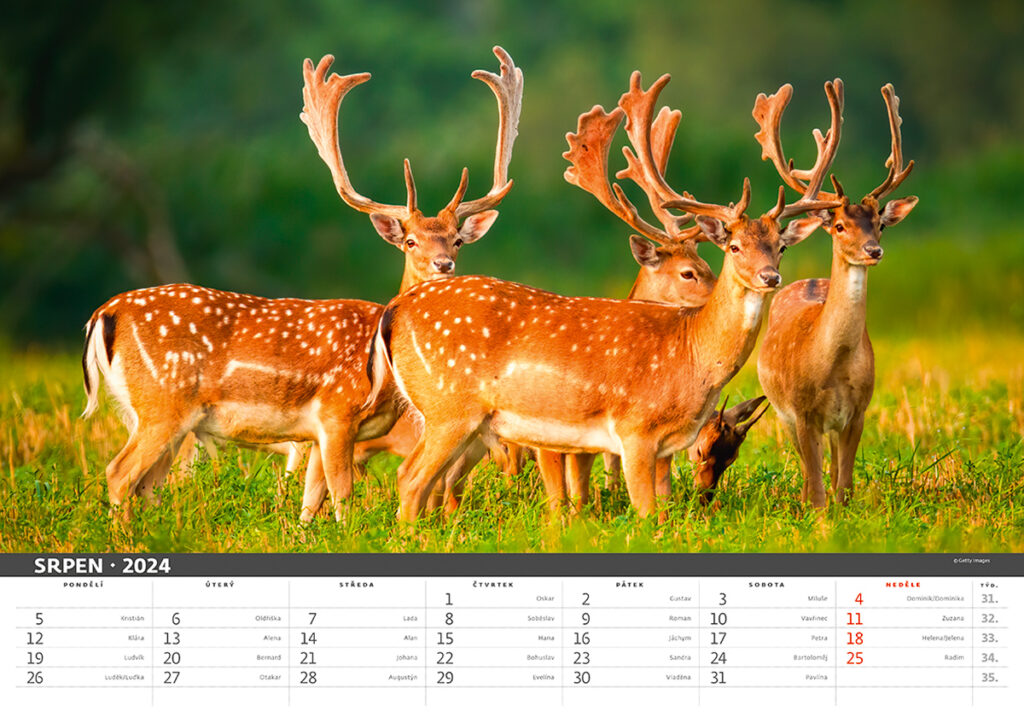Click the grazing deer's lowered head
The width and height of the screenshot is (1024, 717).
(722, 456)
